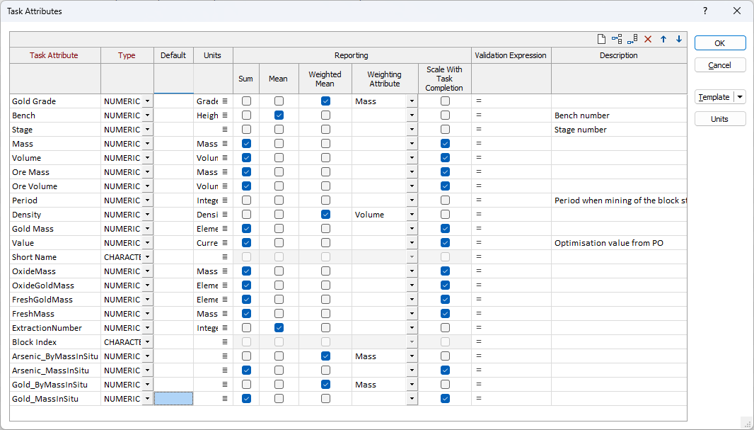754x430 pixels.
Task: Open the Type dropdown for Short Name
Action: click(x=148, y=257)
